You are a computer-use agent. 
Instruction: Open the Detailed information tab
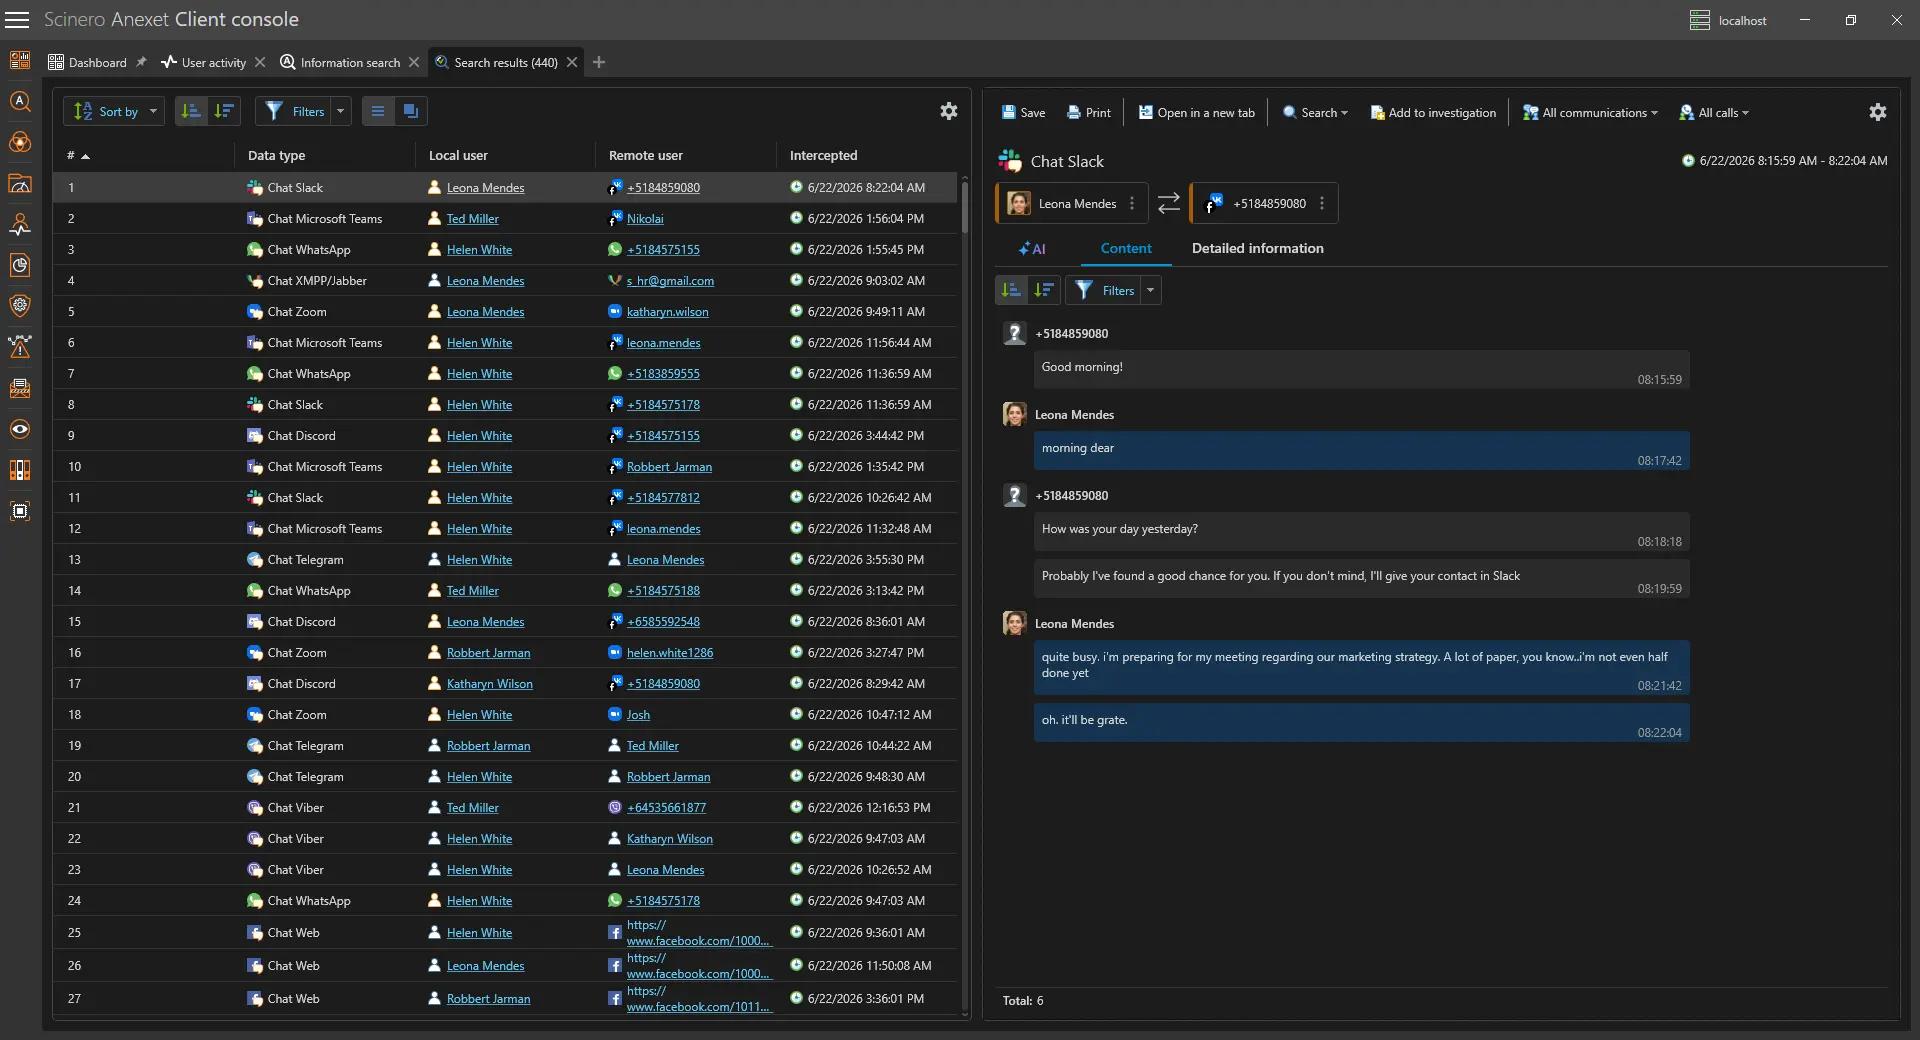1257,248
